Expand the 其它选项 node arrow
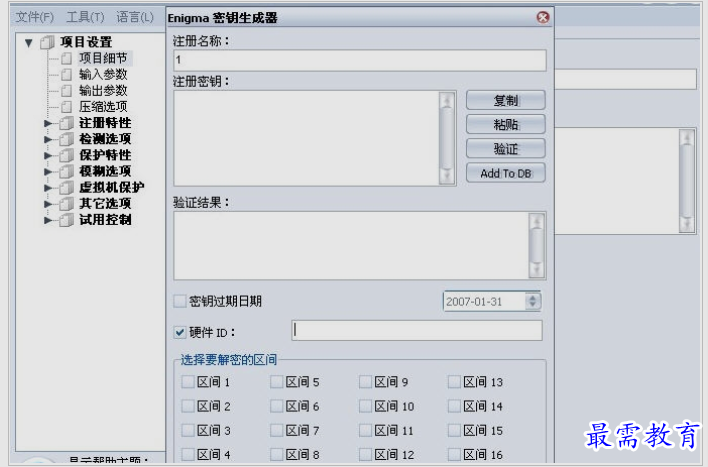The image size is (708, 467). point(48,204)
